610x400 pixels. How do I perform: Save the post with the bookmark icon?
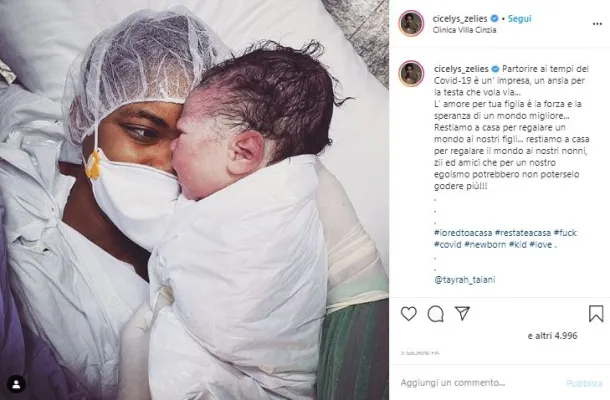[x=596, y=314]
